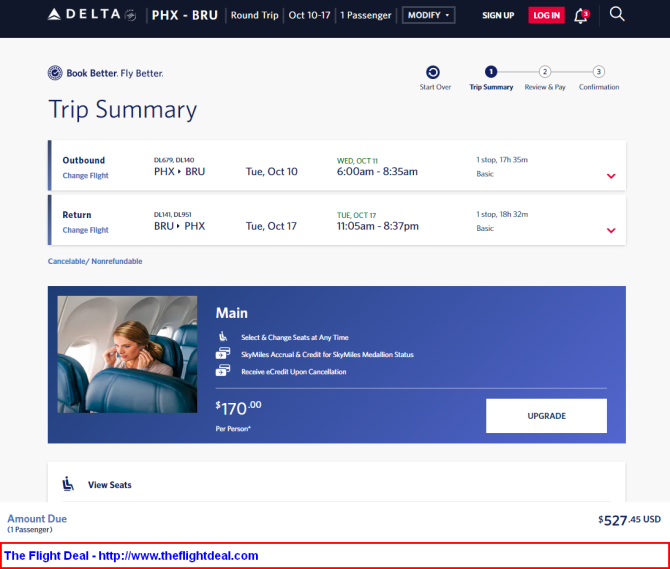
Task: Click the SkyMiles Accrual card icon
Action: 223,353
